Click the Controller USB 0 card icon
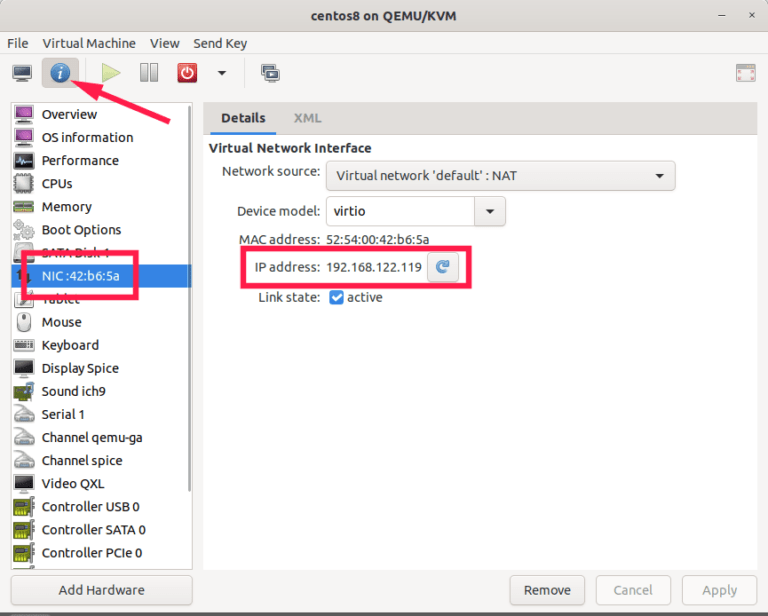The width and height of the screenshot is (768, 616). (24, 506)
